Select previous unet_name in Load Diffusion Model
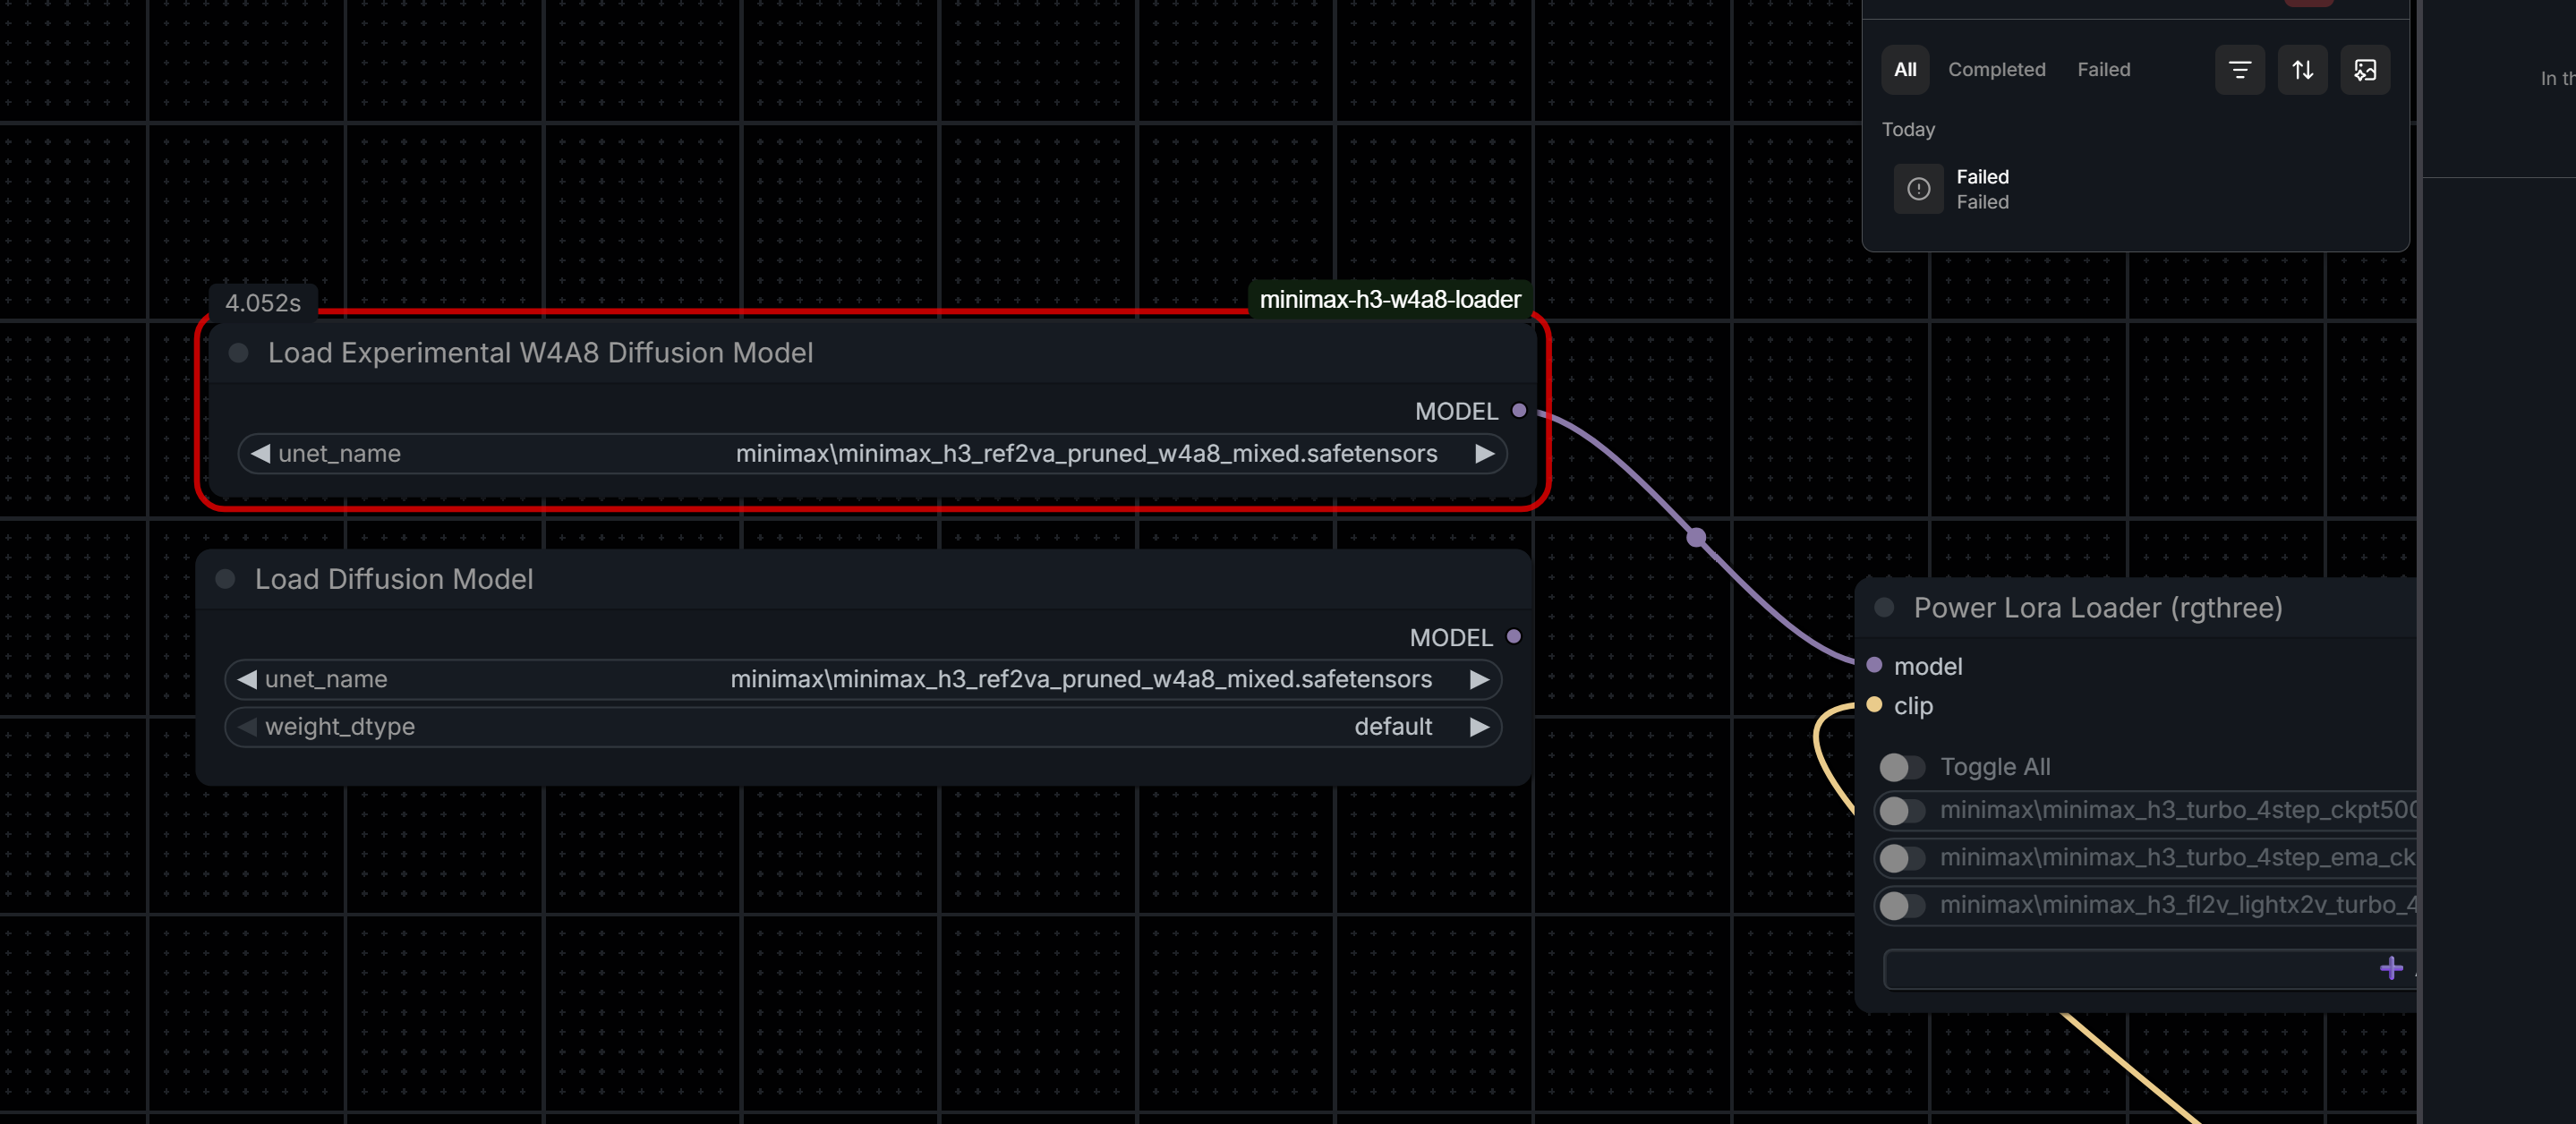The image size is (2576, 1124). [247, 680]
